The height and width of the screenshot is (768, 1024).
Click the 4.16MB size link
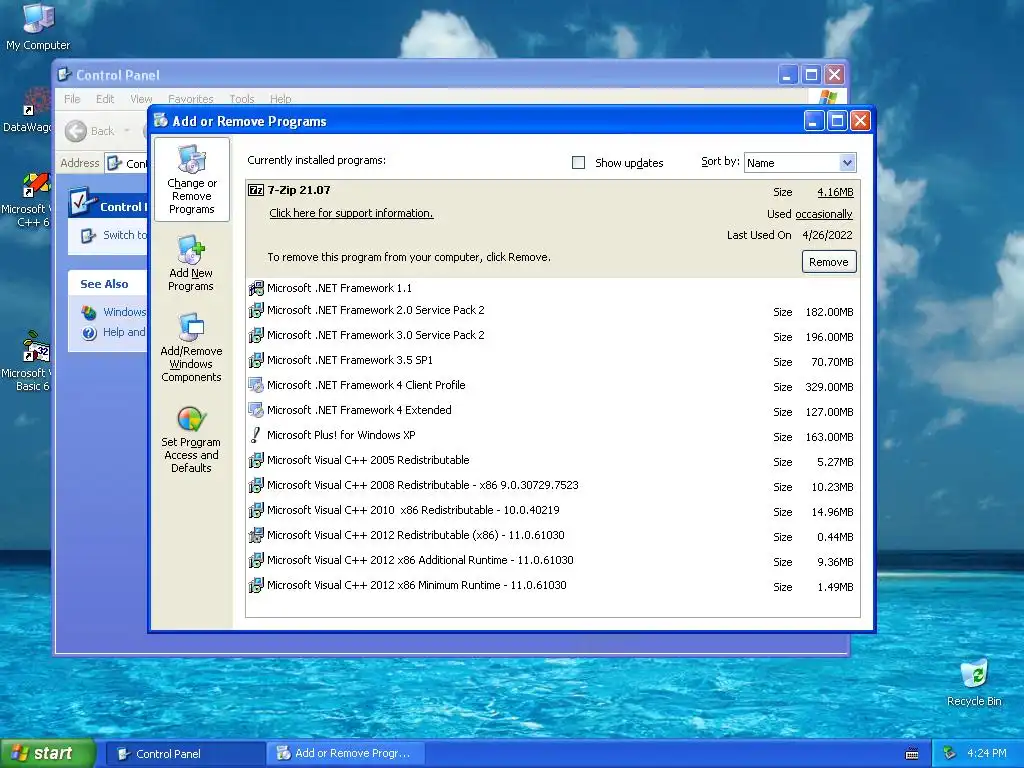tap(835, 192)
